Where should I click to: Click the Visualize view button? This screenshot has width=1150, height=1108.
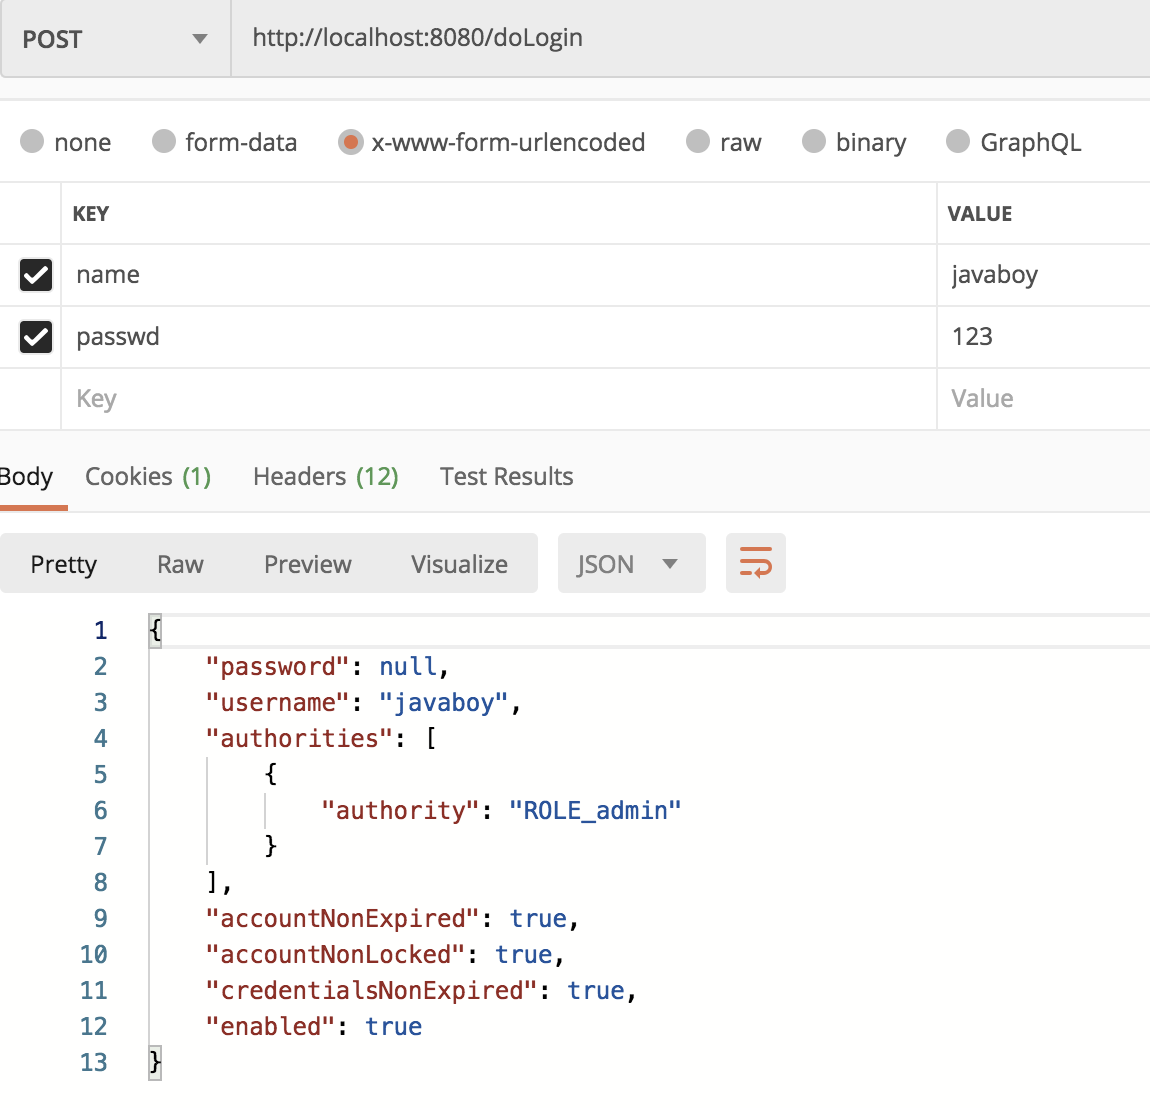point(459,564)
